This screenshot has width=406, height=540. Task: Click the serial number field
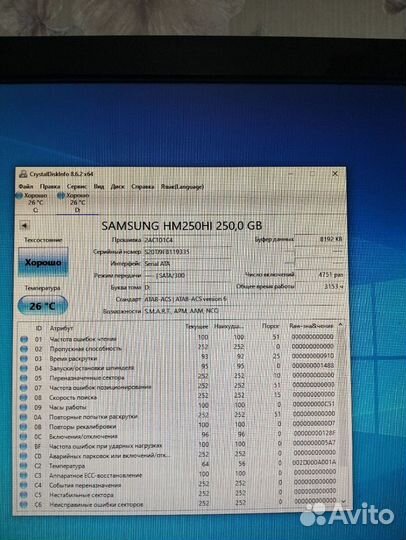[x=187, y=252]
